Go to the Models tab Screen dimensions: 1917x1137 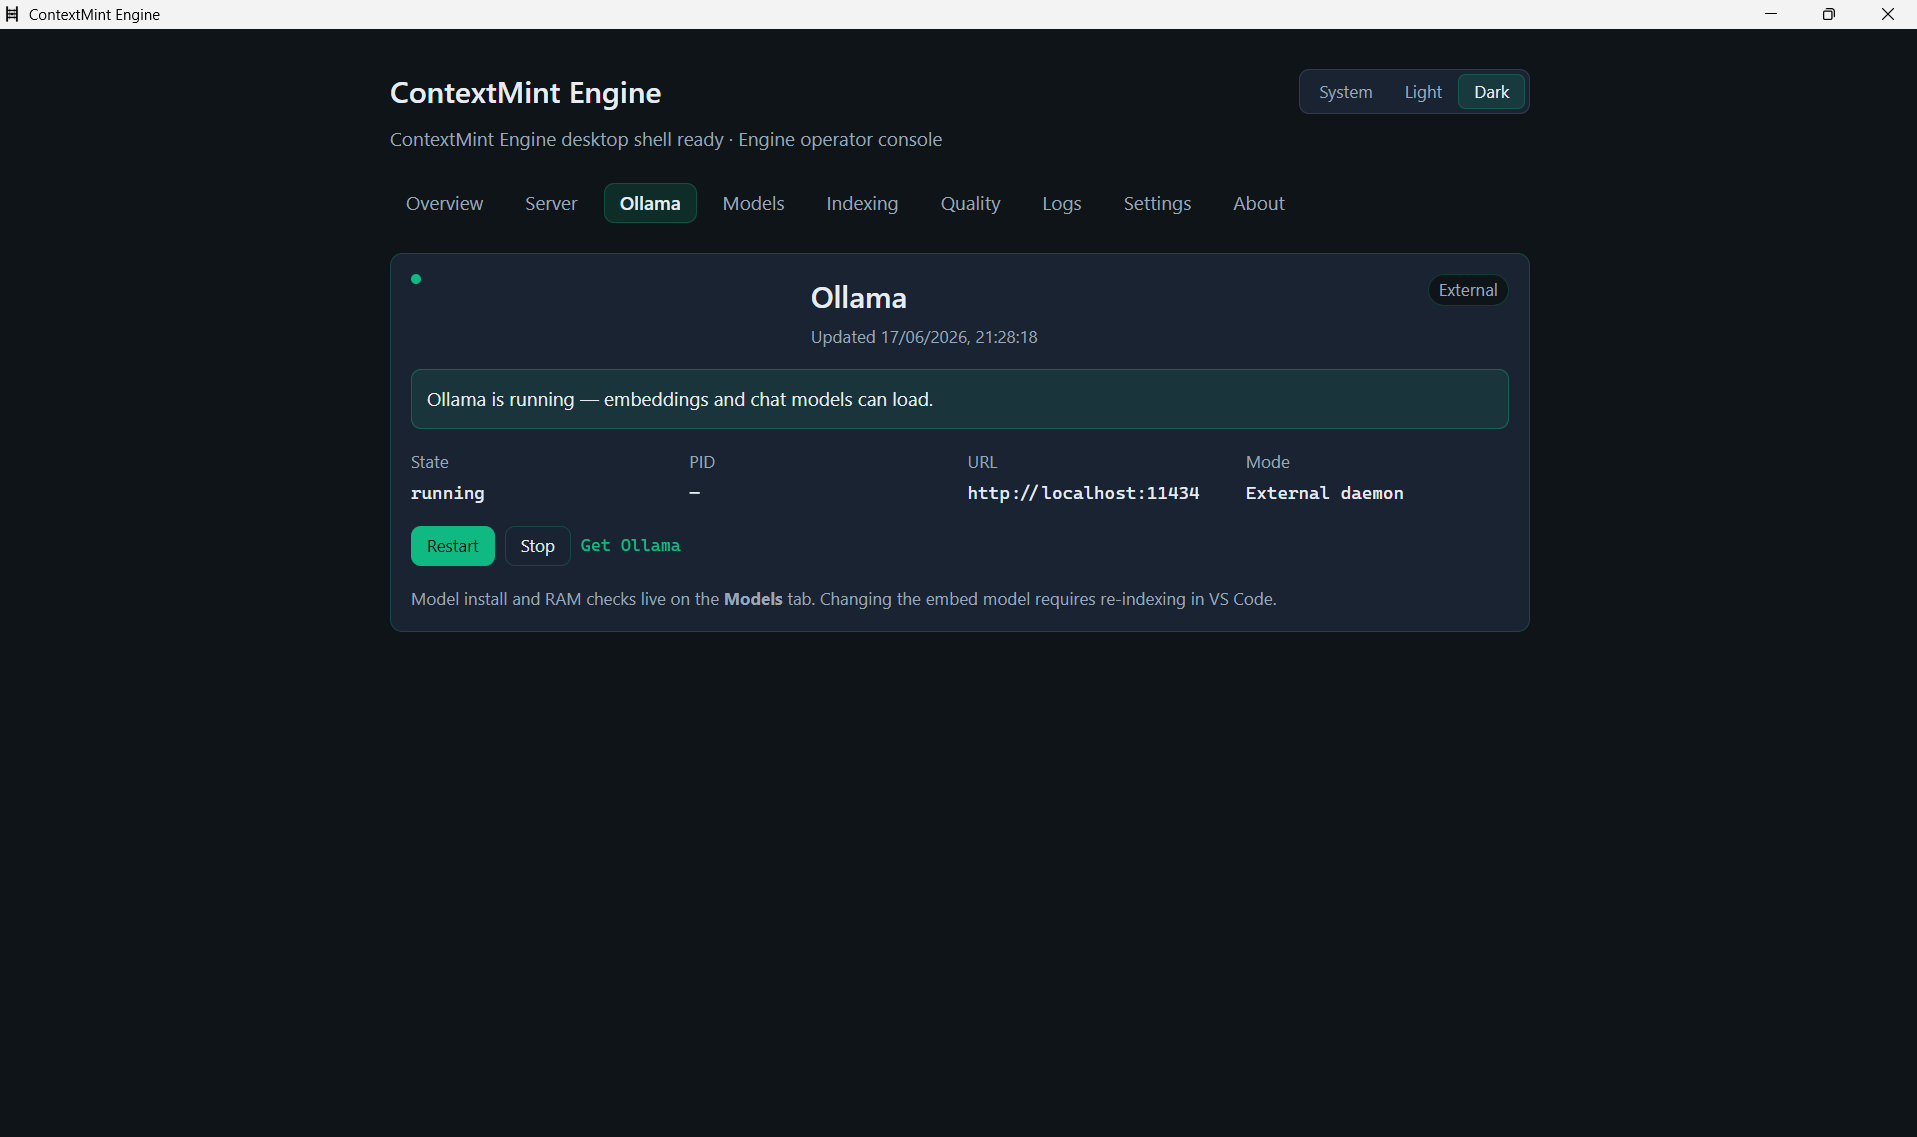753,203
